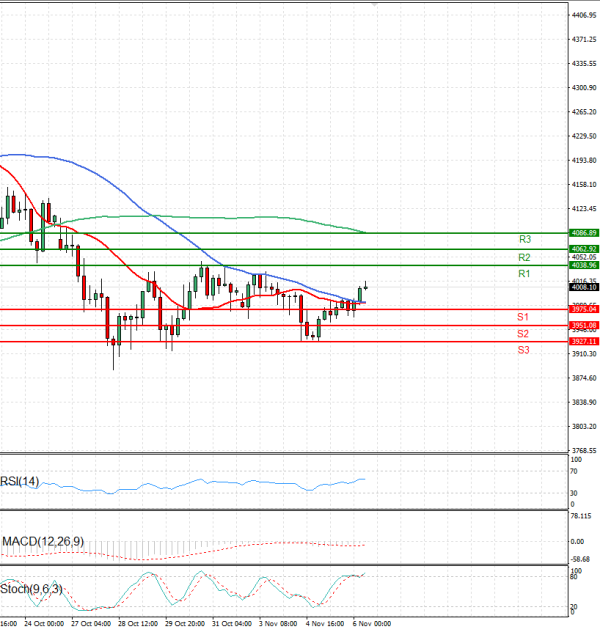The width and height of the screenshot is (600, 632).
Task: Click the green 4086.89 price tag
Action: click(x=583, y=233)
